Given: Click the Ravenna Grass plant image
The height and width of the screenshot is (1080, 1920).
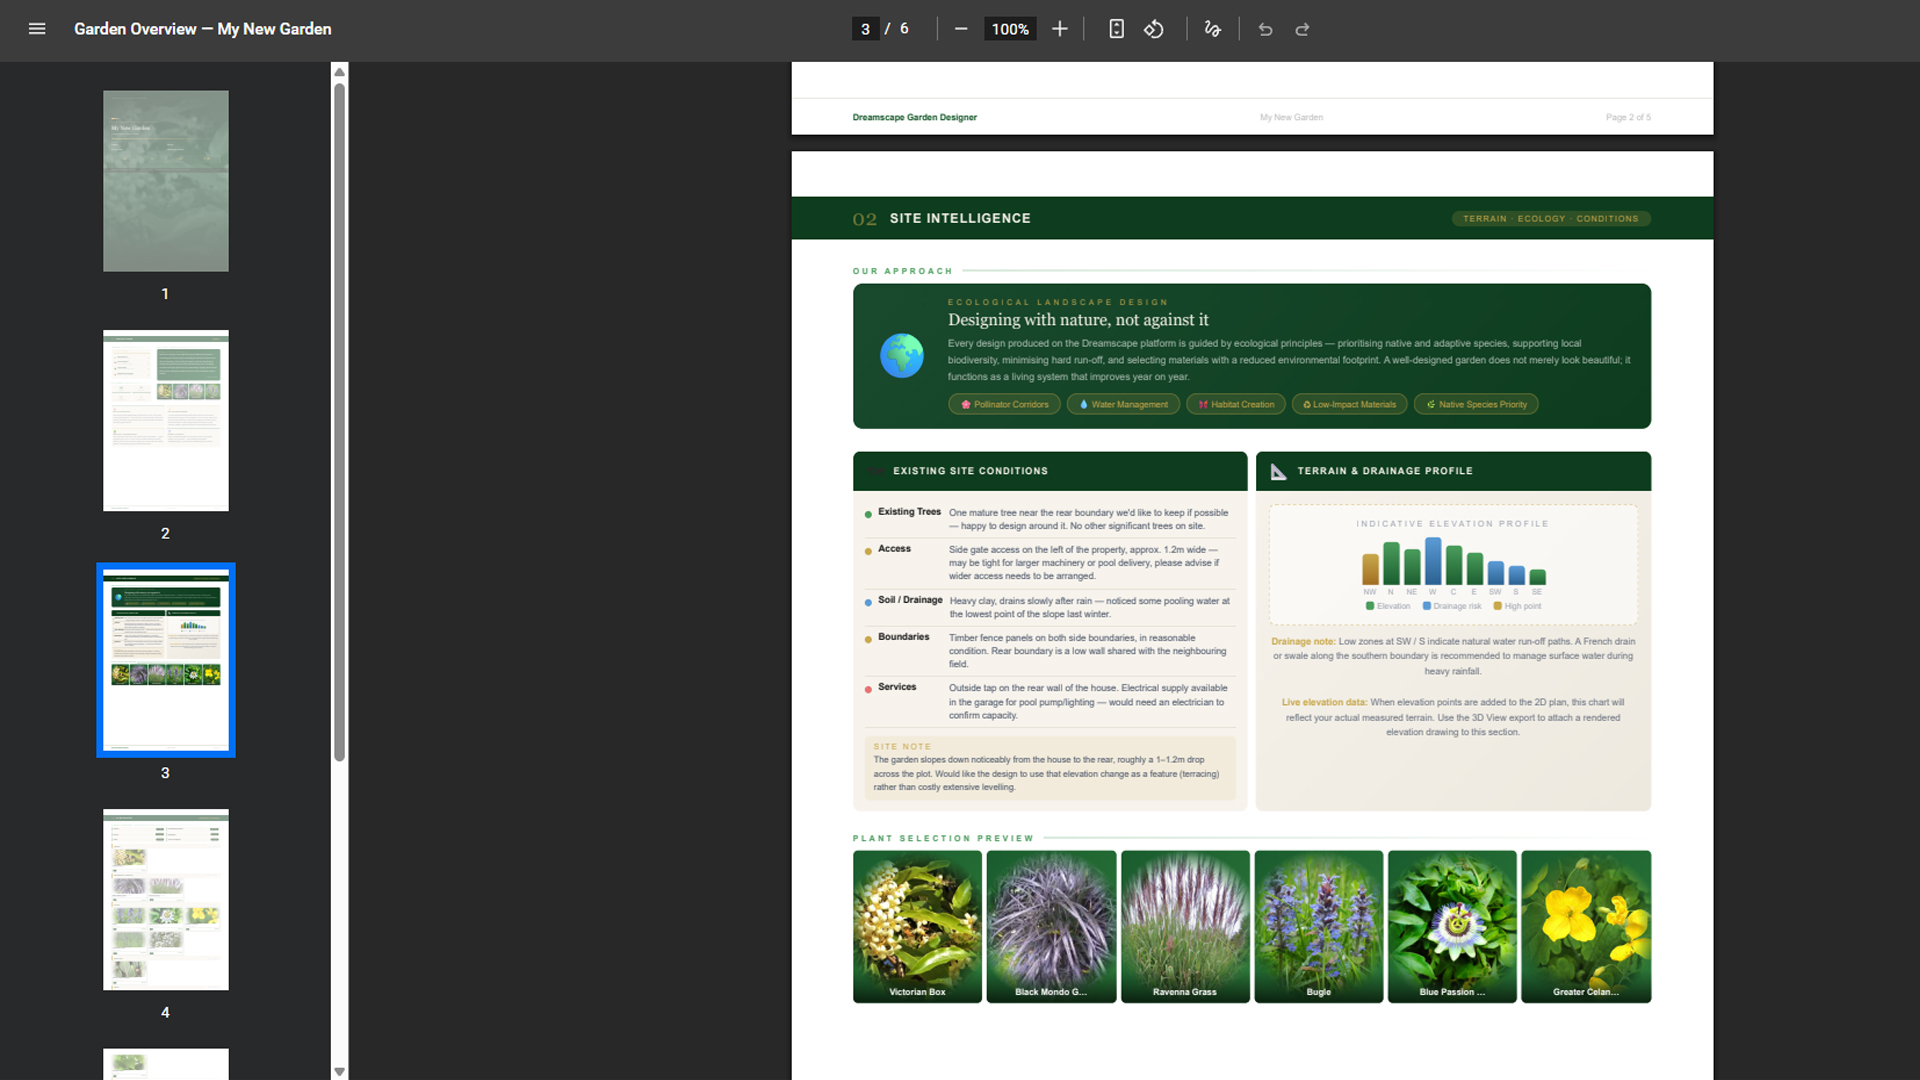Looking at the screenshot, I should coord(1185,926).
